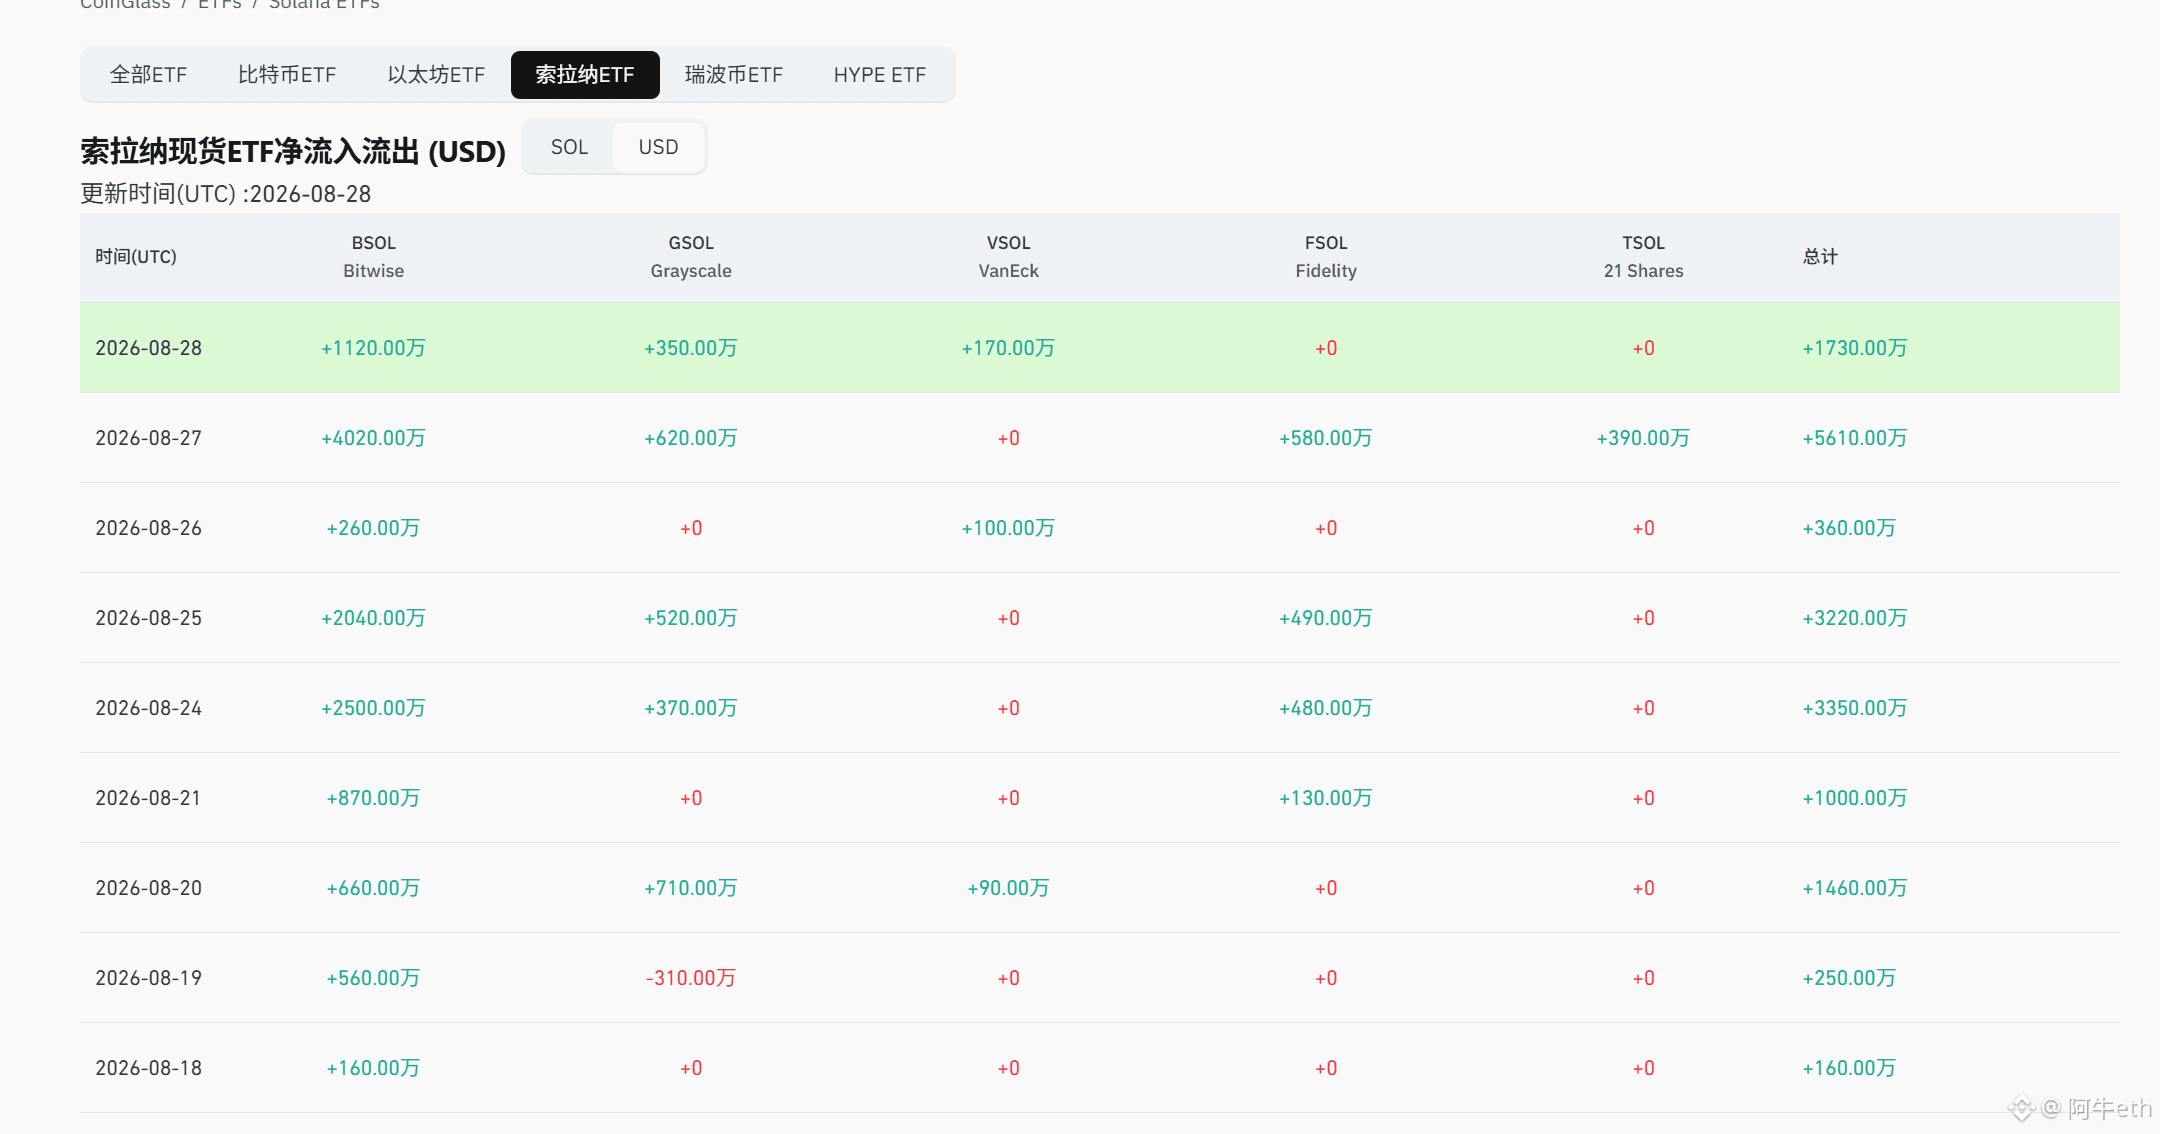This screenshot has height=1134, width=2160.
Task: Click total value +250.00万
Action: (1849, 978)
